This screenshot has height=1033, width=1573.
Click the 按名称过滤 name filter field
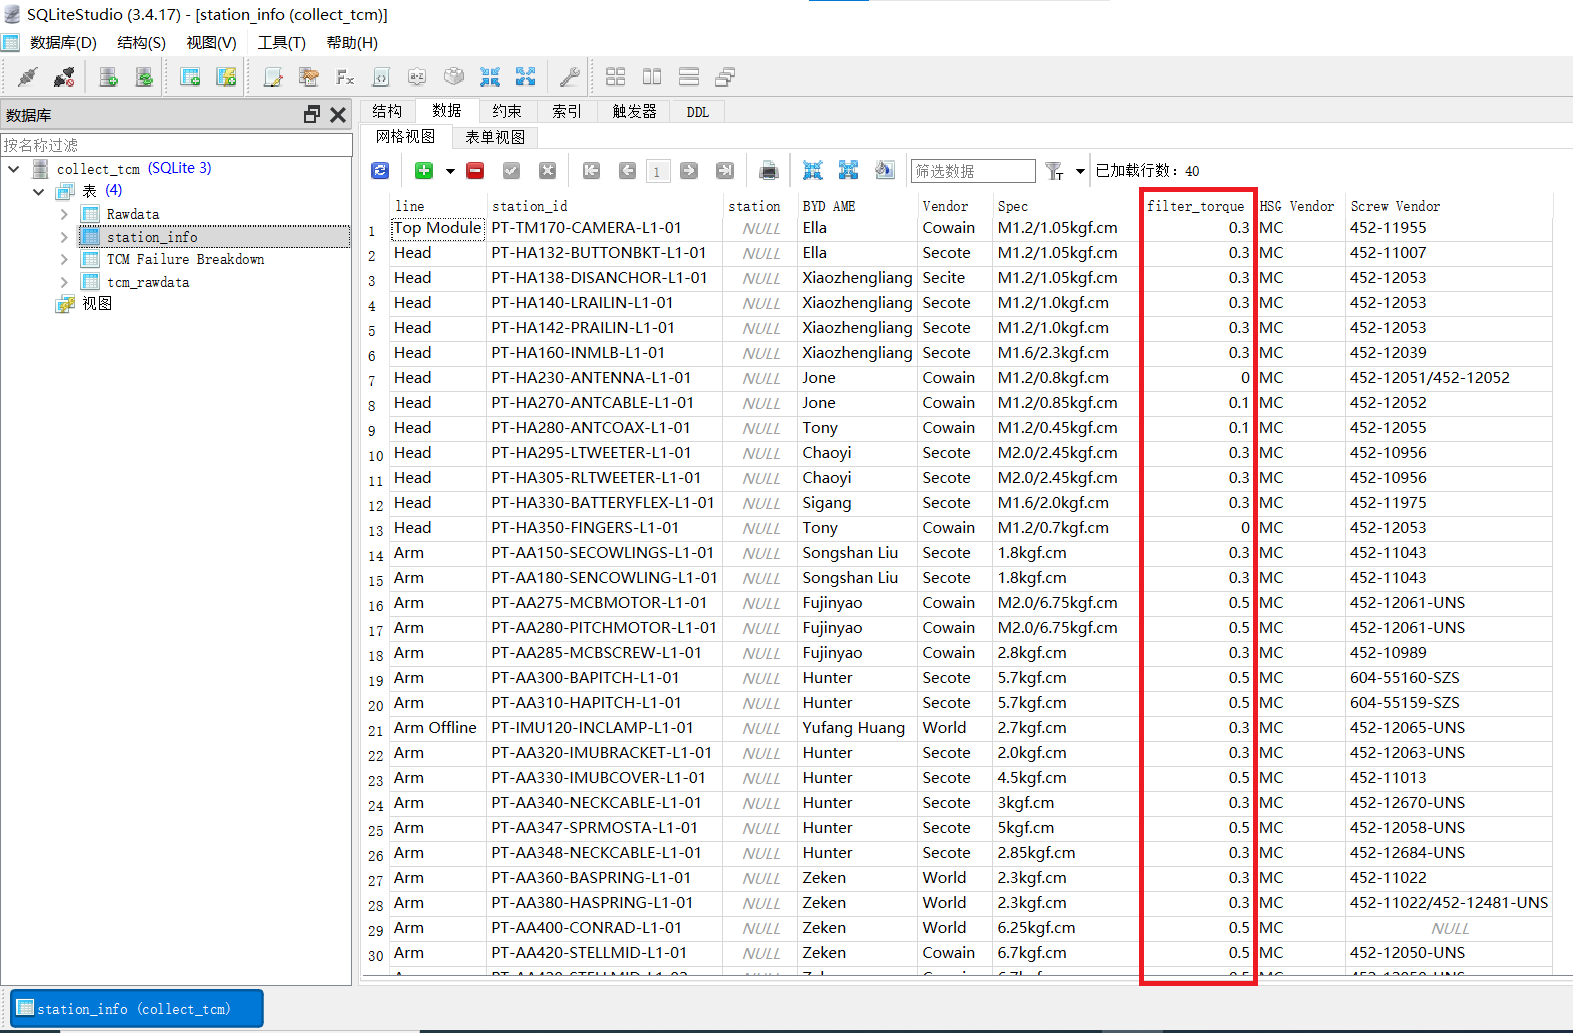[177, 145]
